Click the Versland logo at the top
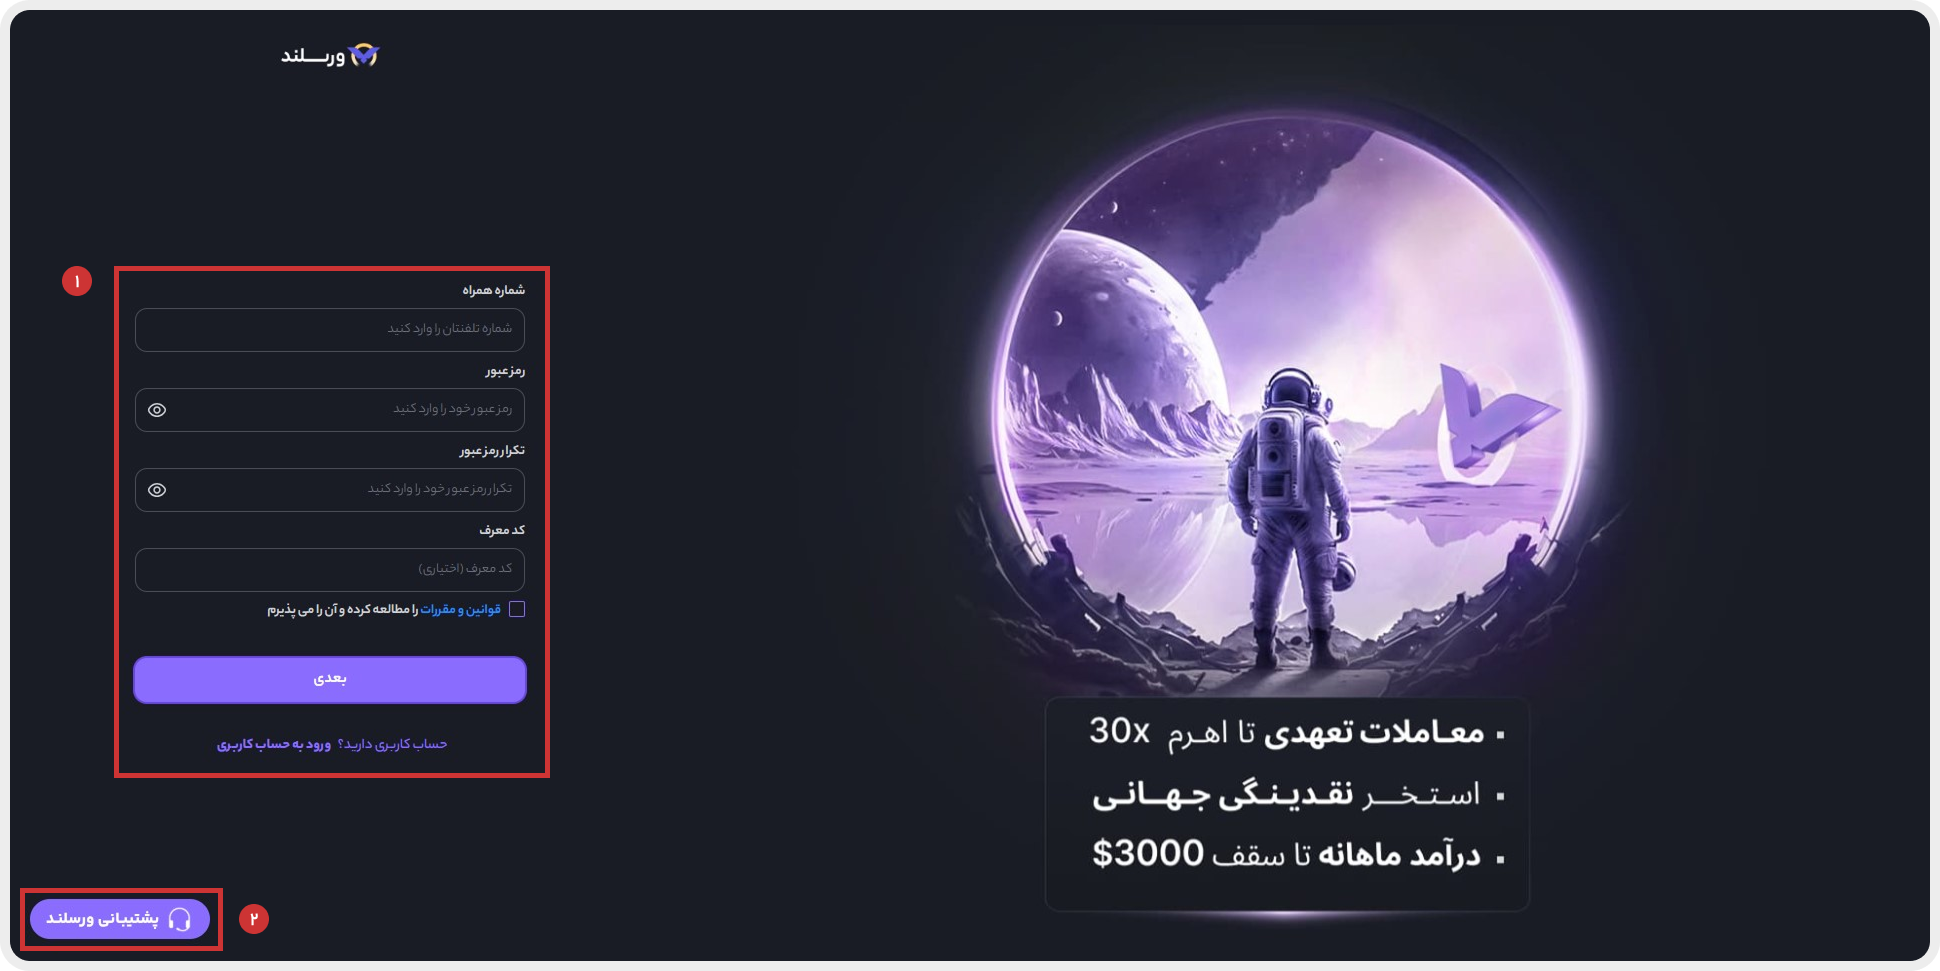 tap(330, 55)
